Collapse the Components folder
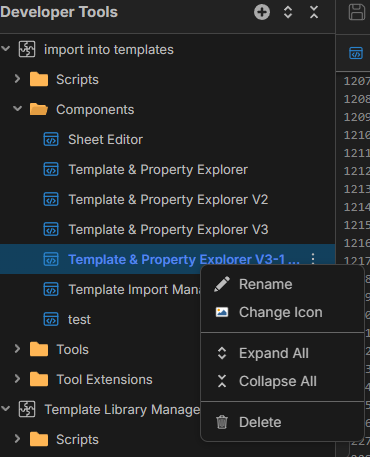The width and height of the screenshot is (370, 457). [x=17, y=109]
